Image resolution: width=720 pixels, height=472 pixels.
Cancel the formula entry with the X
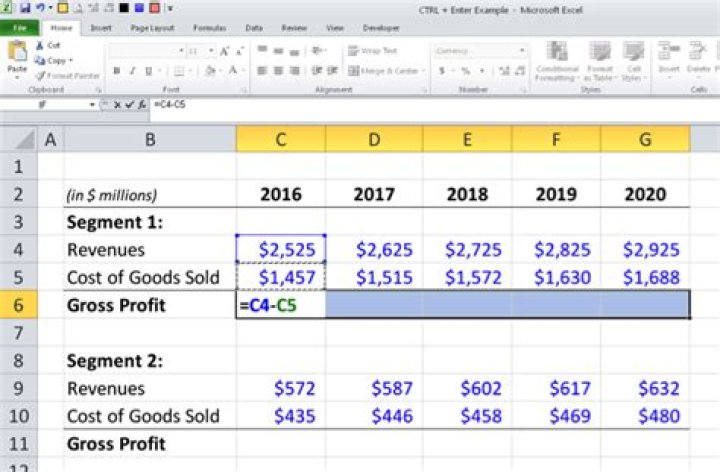117,104
